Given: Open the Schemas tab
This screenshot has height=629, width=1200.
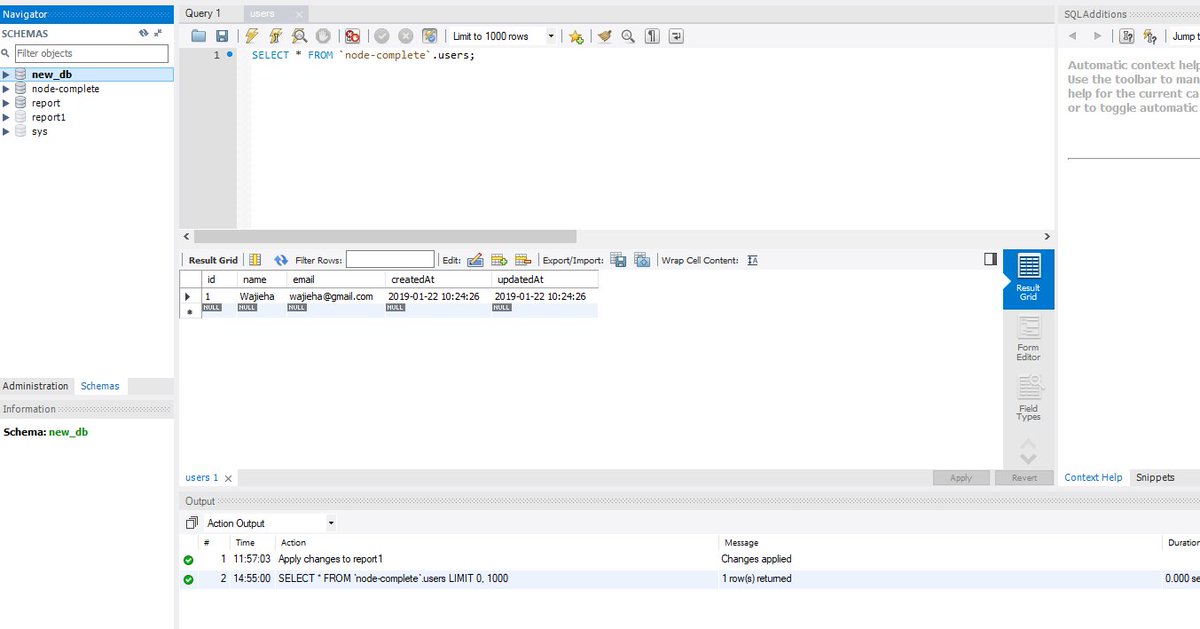Looking at the screenshot, I should coord(100,386).
